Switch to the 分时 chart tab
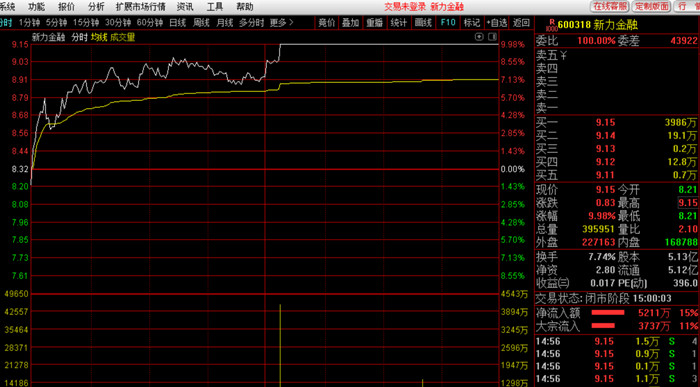Screen dimensions: 700x387 (6, 22)
